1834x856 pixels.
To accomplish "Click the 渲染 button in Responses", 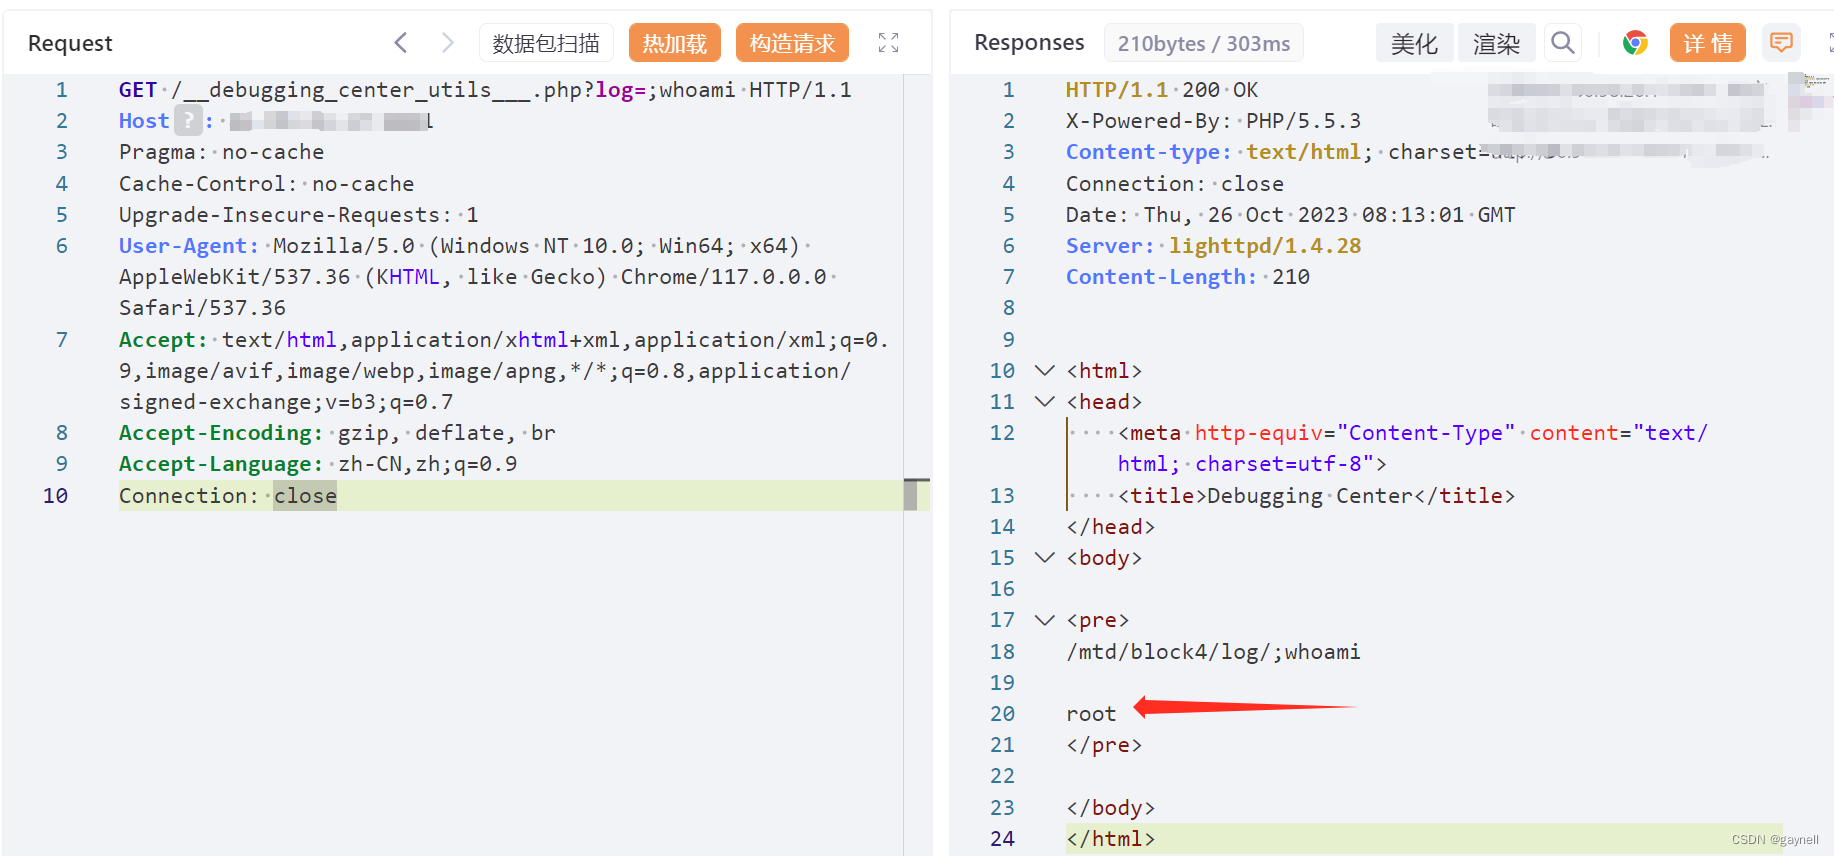I will point(1496,43).
